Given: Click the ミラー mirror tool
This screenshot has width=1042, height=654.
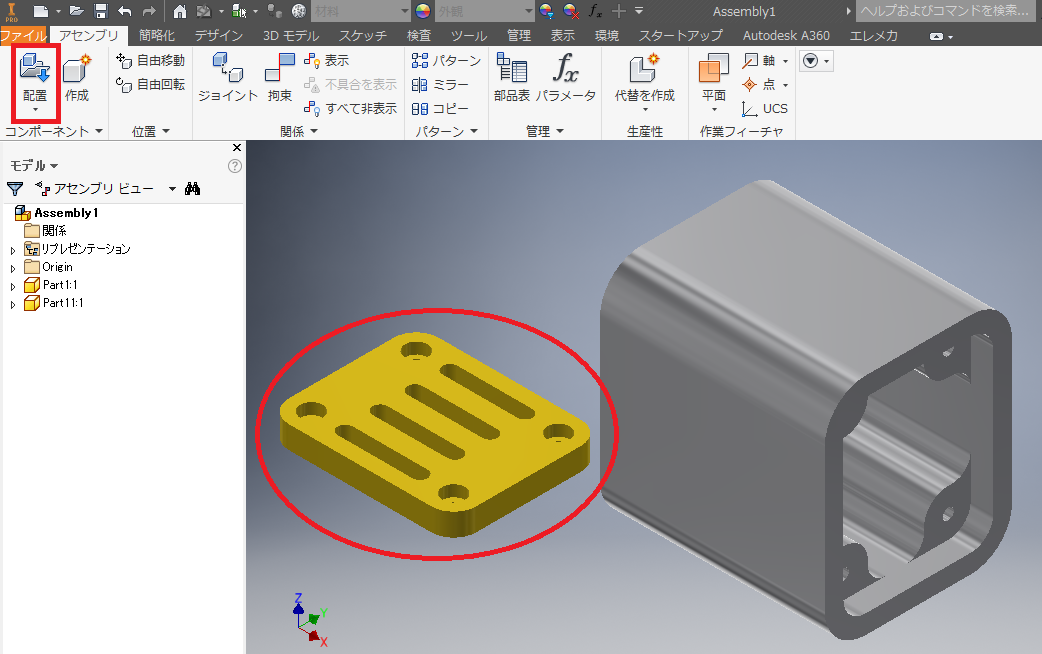Looking at the screenshot, I should [440, 84].
